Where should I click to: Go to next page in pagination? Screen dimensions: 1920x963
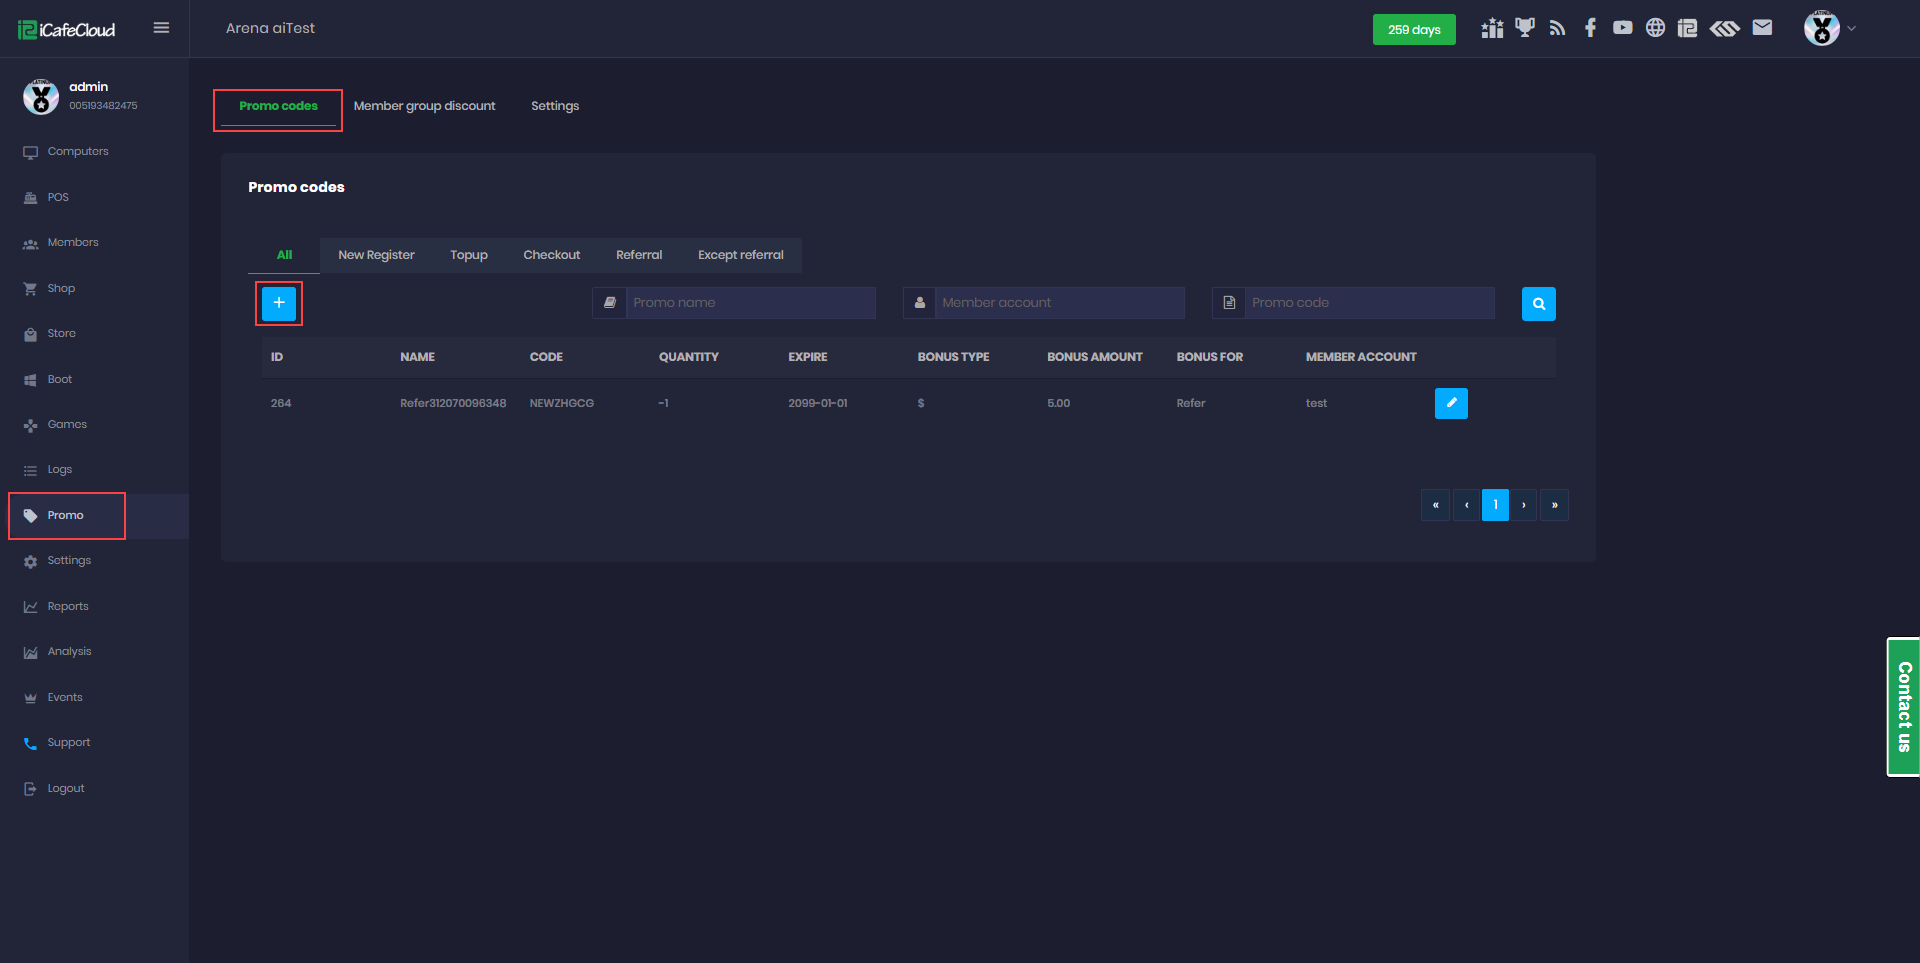point(1523,505)
